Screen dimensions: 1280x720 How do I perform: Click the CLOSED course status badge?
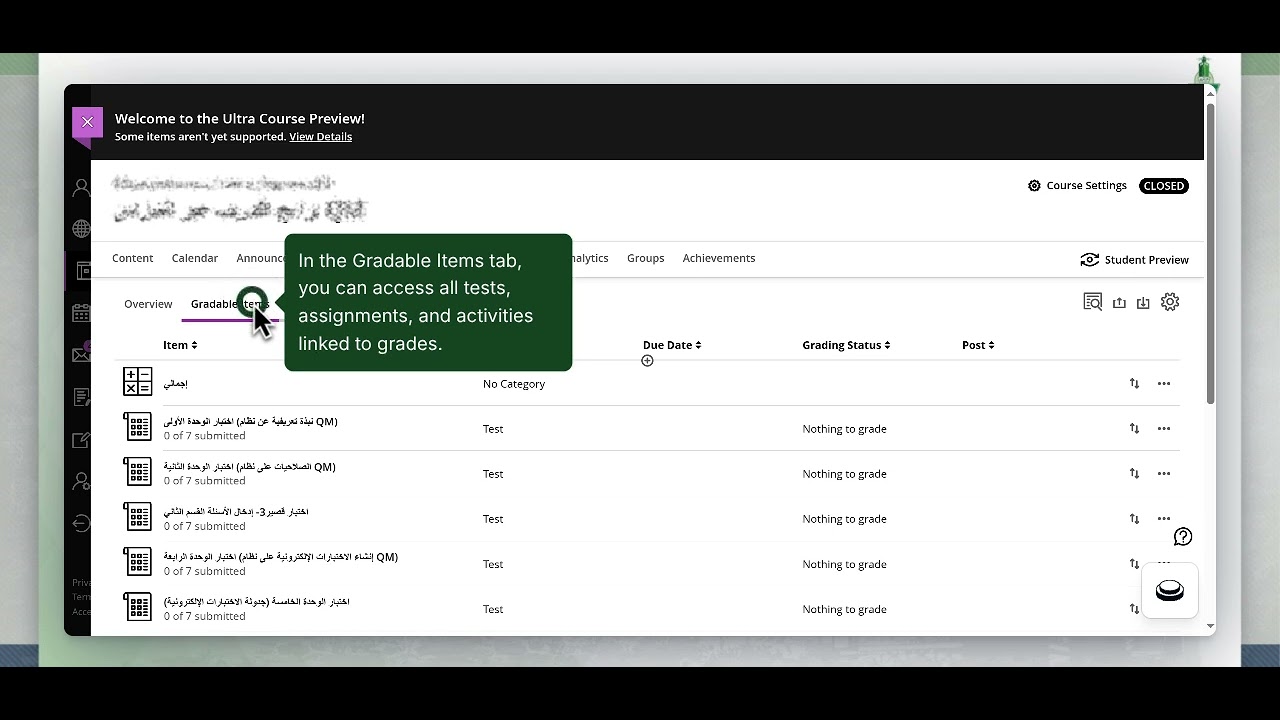pos(1164,186)
